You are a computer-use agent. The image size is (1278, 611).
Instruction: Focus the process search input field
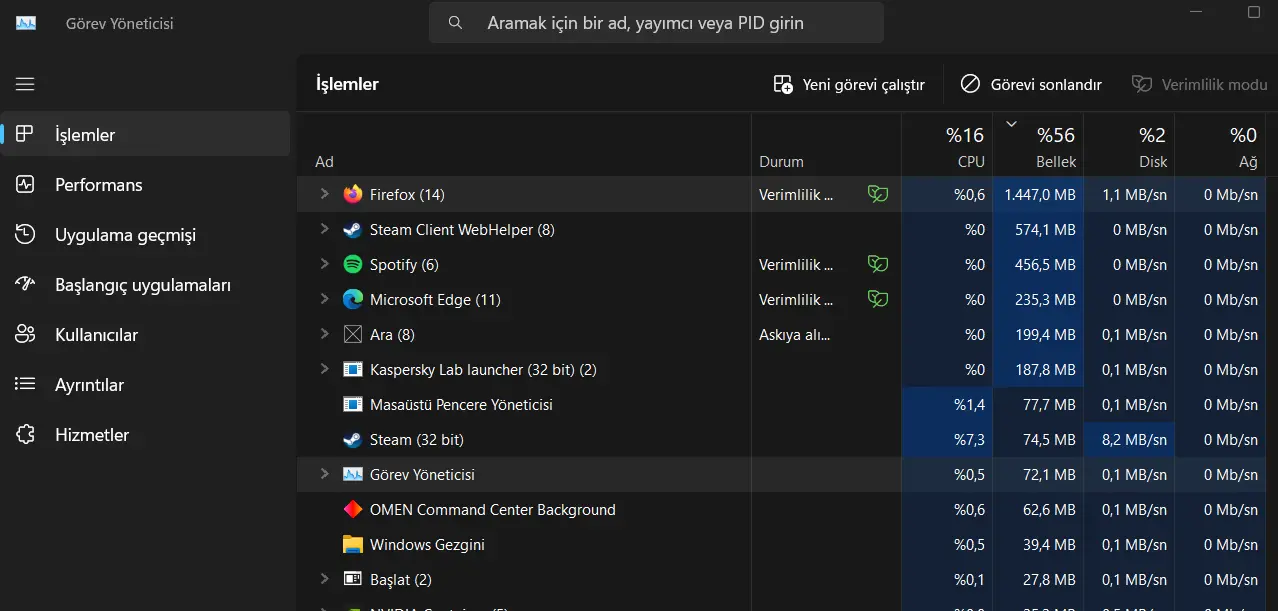[x=656, y=22]
